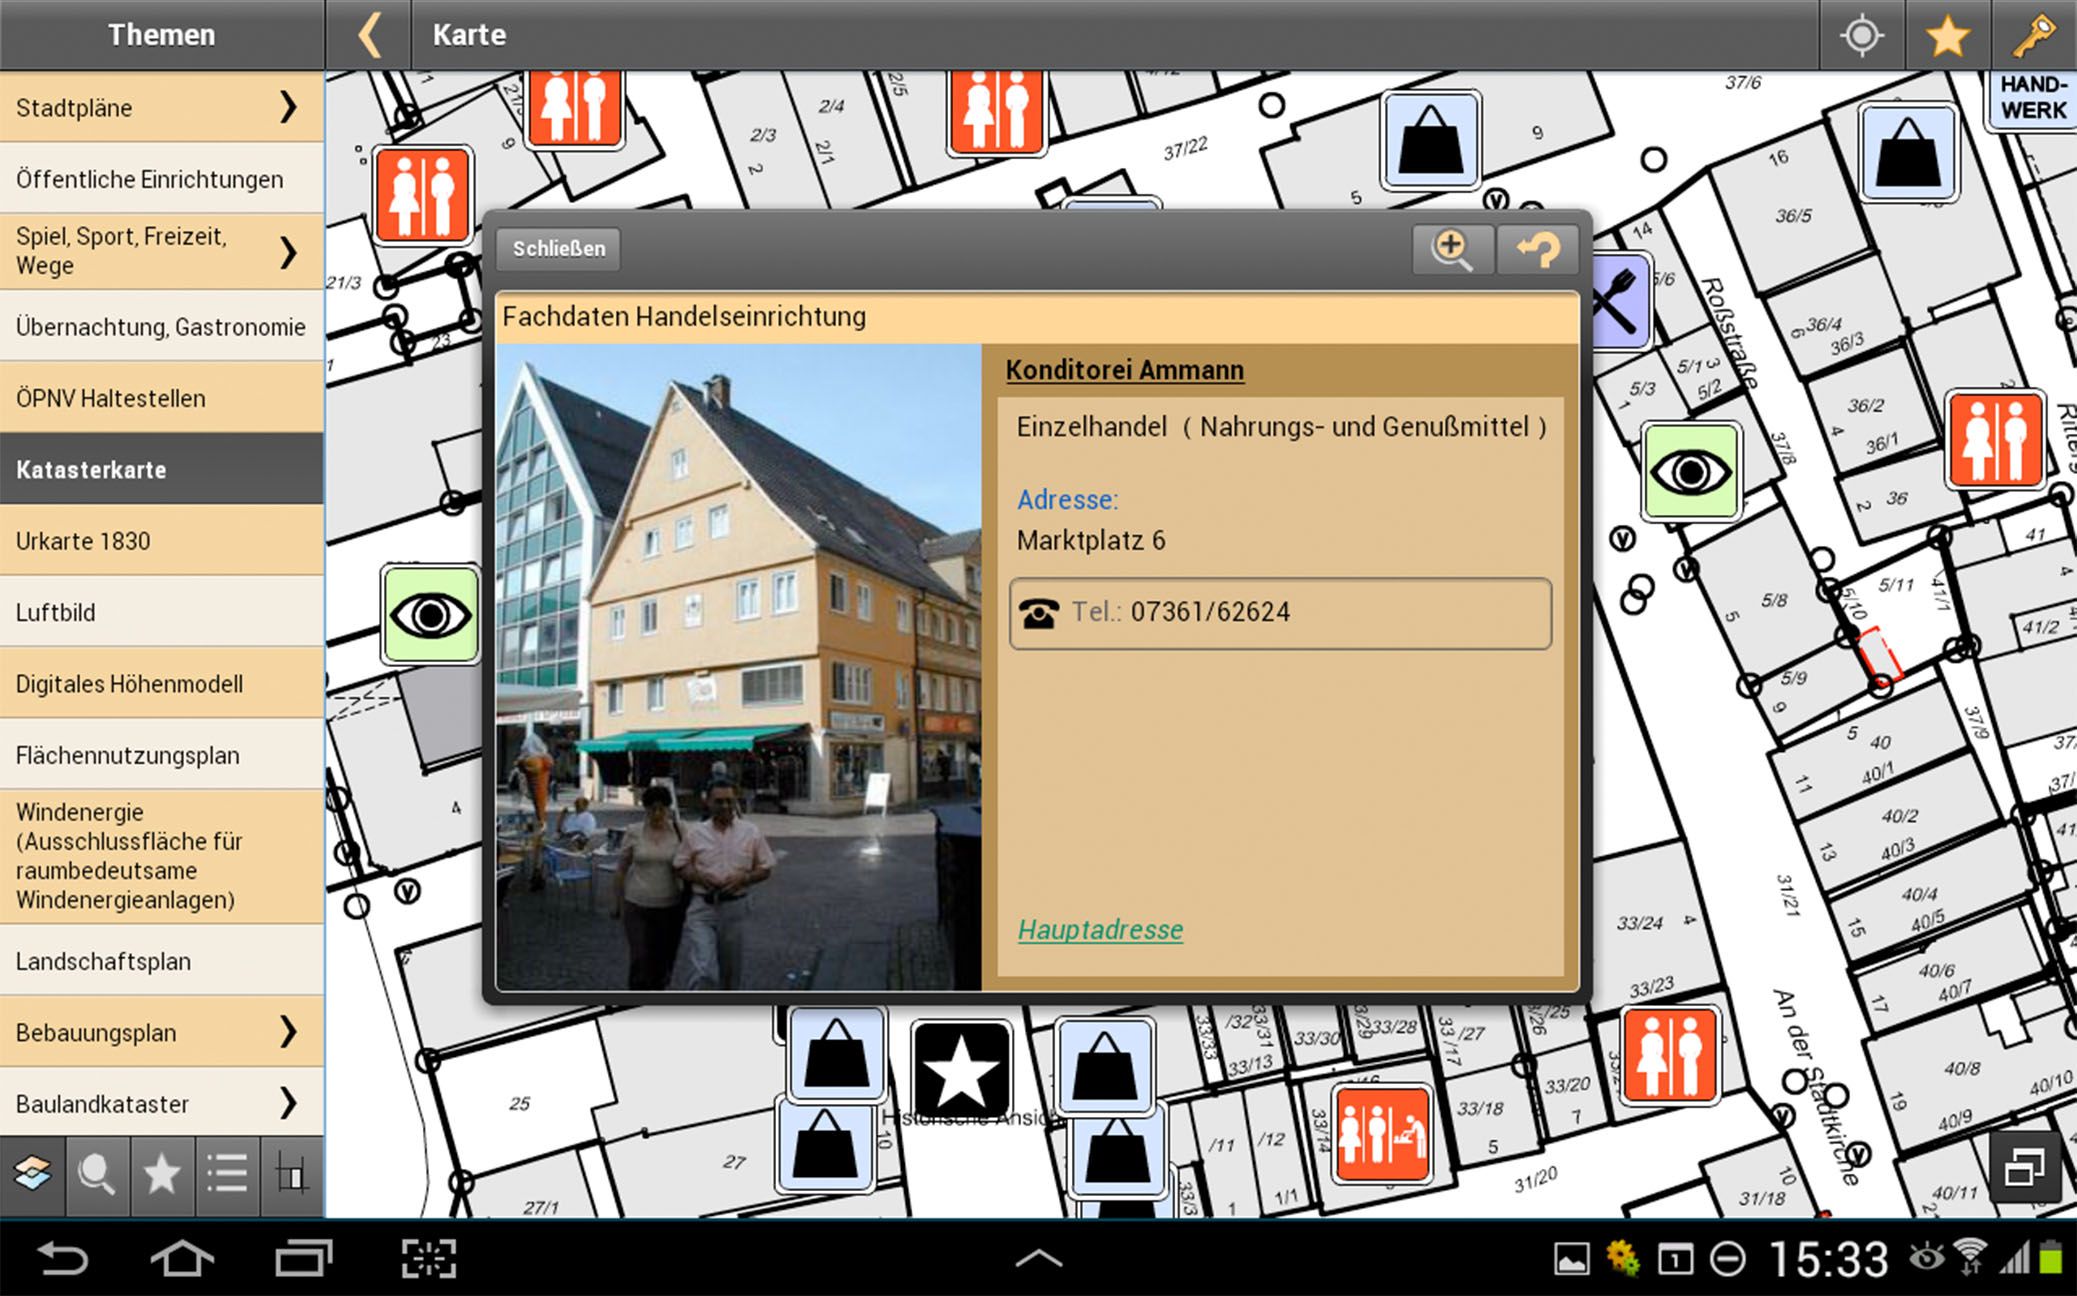Select the layers icon in bottom toolbar
Image resolution: width=2077 pixels, height=1296 pixels.
click(32, 1173)
